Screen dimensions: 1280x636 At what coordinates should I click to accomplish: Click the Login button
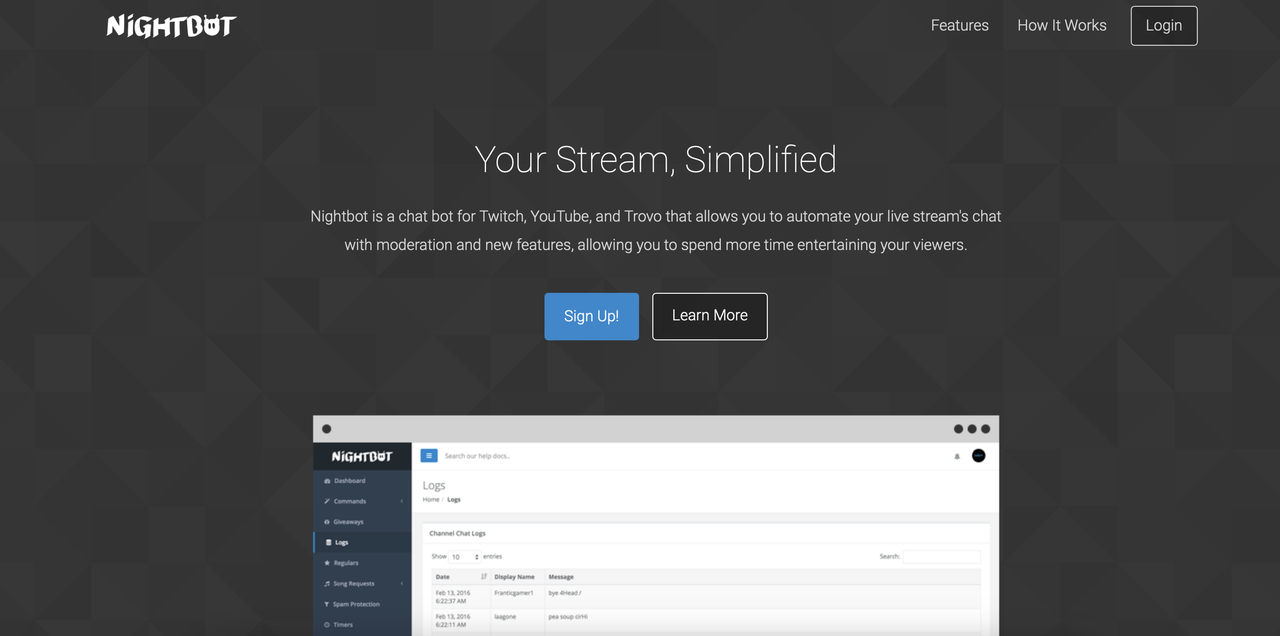(1163, 26)
